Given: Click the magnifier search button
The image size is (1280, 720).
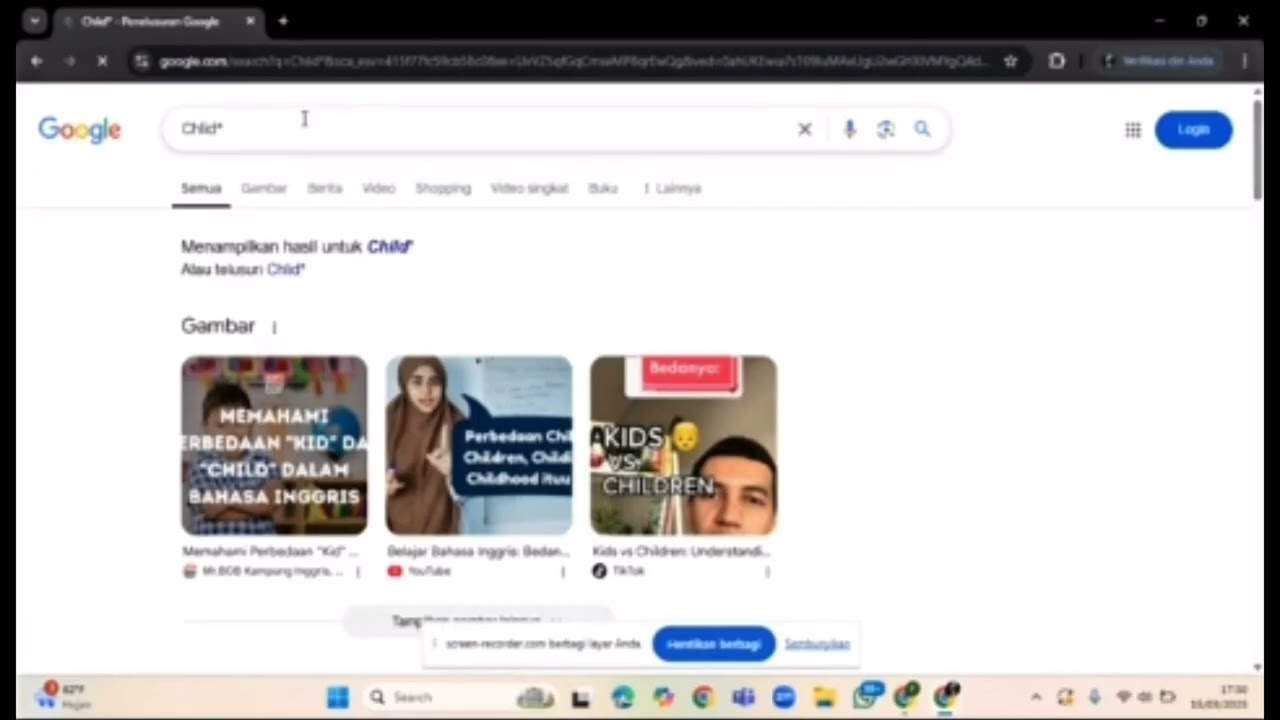Looking at the screenshot, I should [x=922, y=129].
